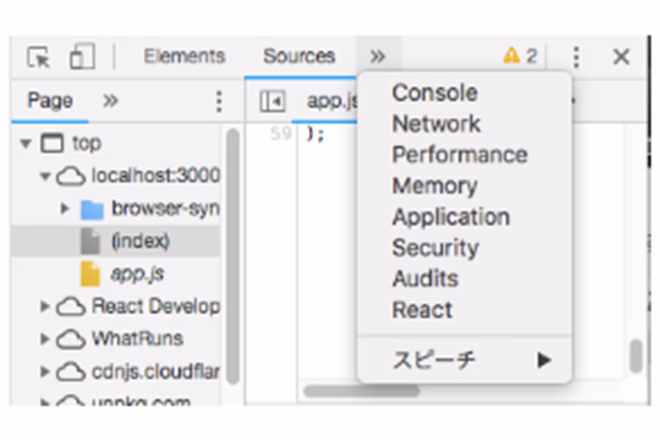Viewport: 660px width, 440px height.
Task: Expand the browser-sync folder
Action: coord(66,209)
